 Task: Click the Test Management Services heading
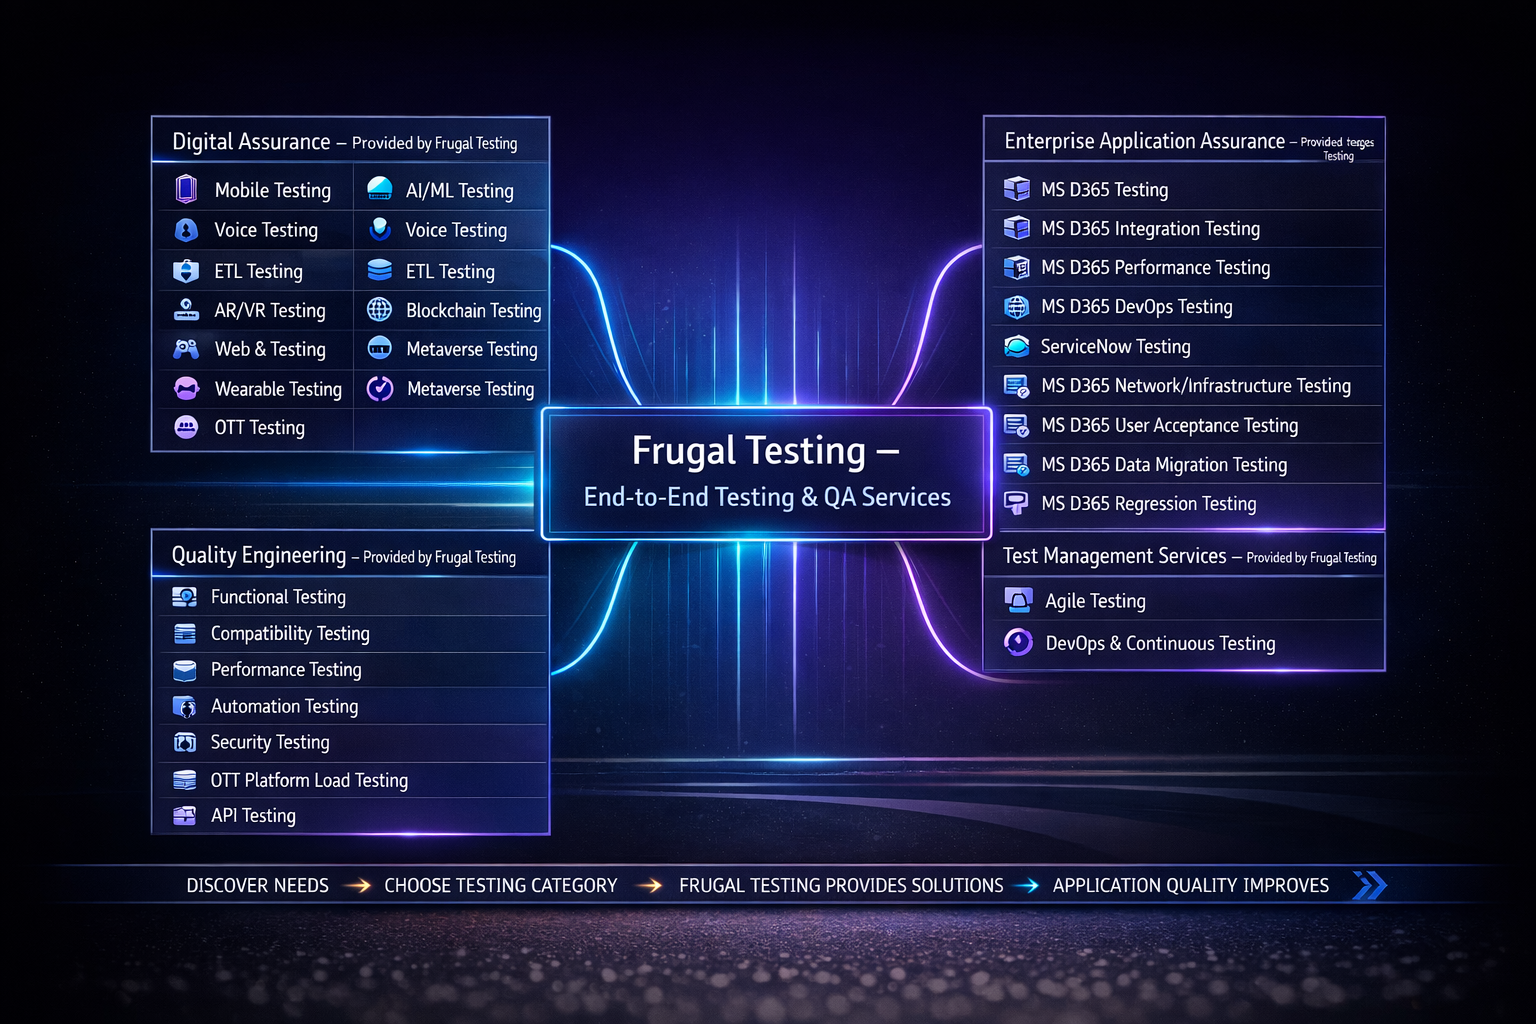click(1190, 556)
